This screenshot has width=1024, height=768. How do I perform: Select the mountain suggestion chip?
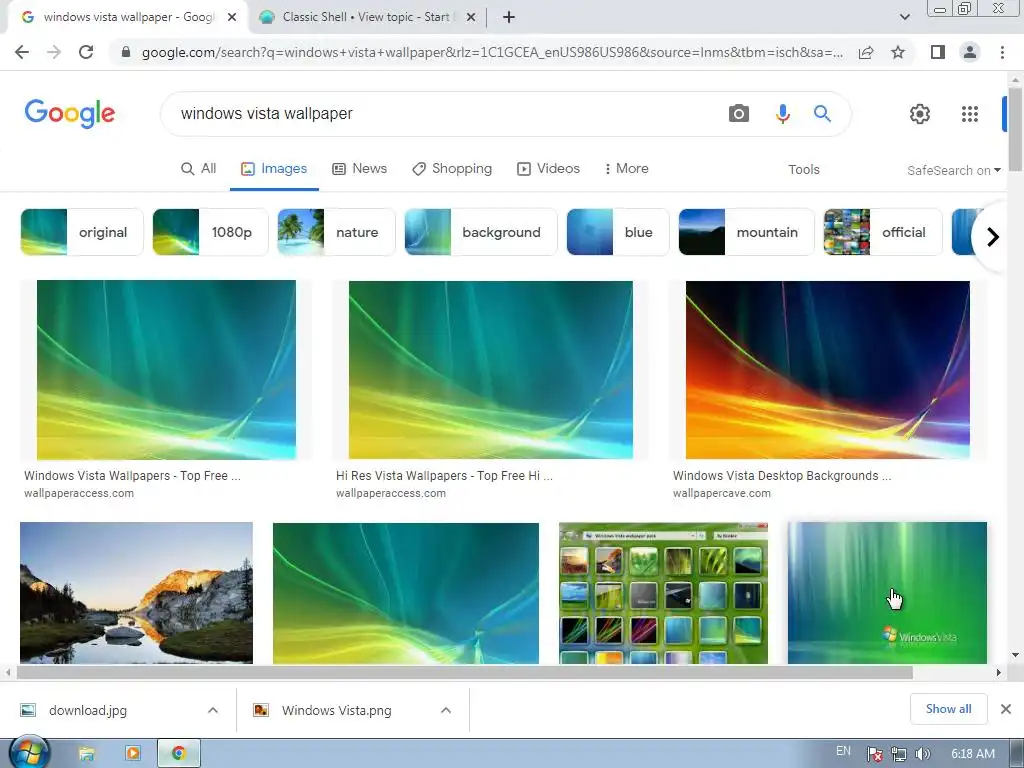pos(746,232)
